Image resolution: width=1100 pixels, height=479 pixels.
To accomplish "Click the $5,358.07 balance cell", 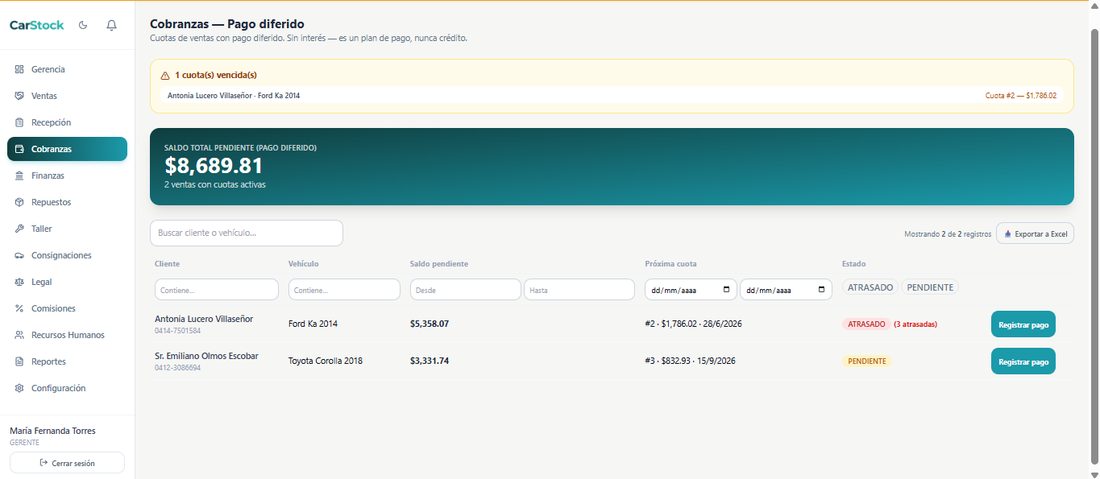I will click(429, 324).
